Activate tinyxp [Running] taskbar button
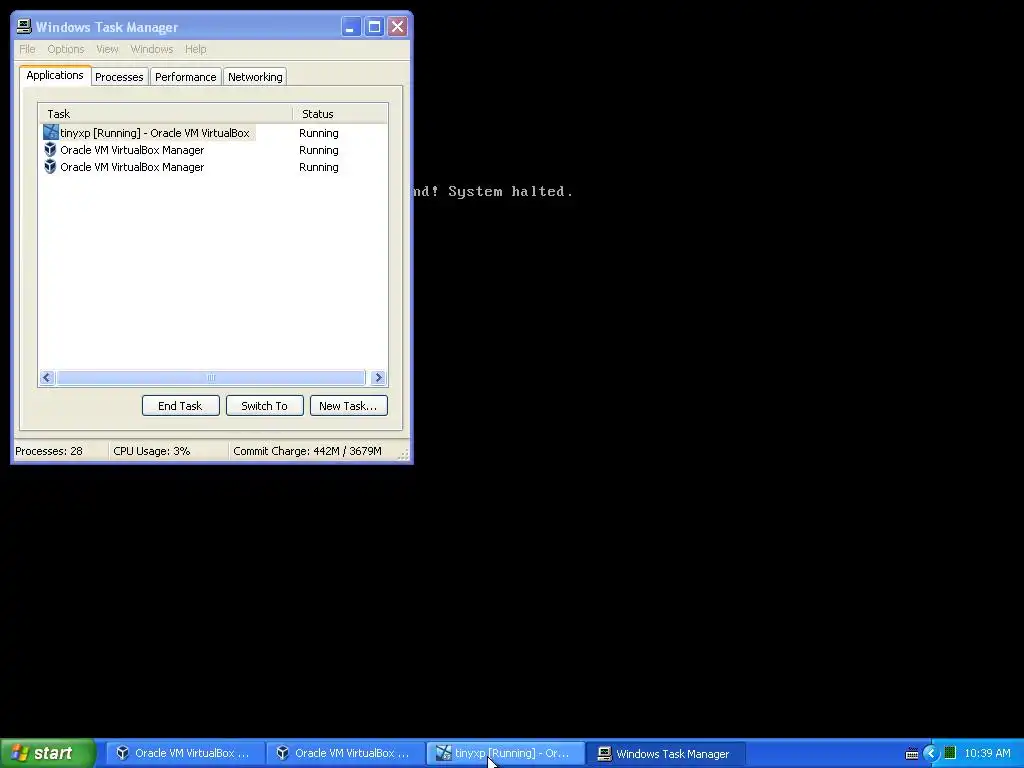Viewport: 1024px width, 768px height. click(505, 753)
